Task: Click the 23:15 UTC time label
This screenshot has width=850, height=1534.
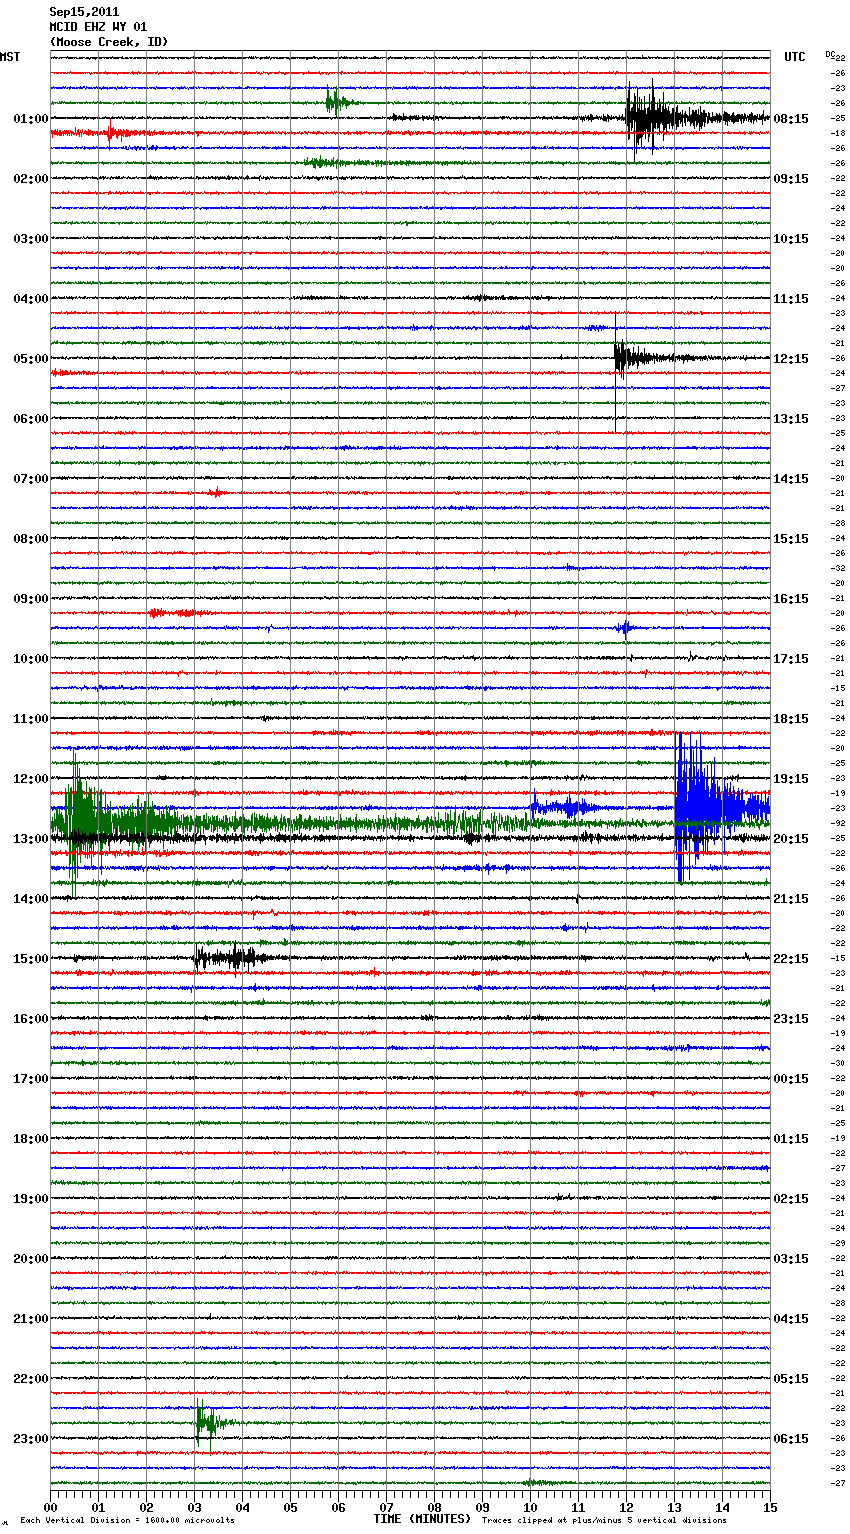Action: point(791,1019)
